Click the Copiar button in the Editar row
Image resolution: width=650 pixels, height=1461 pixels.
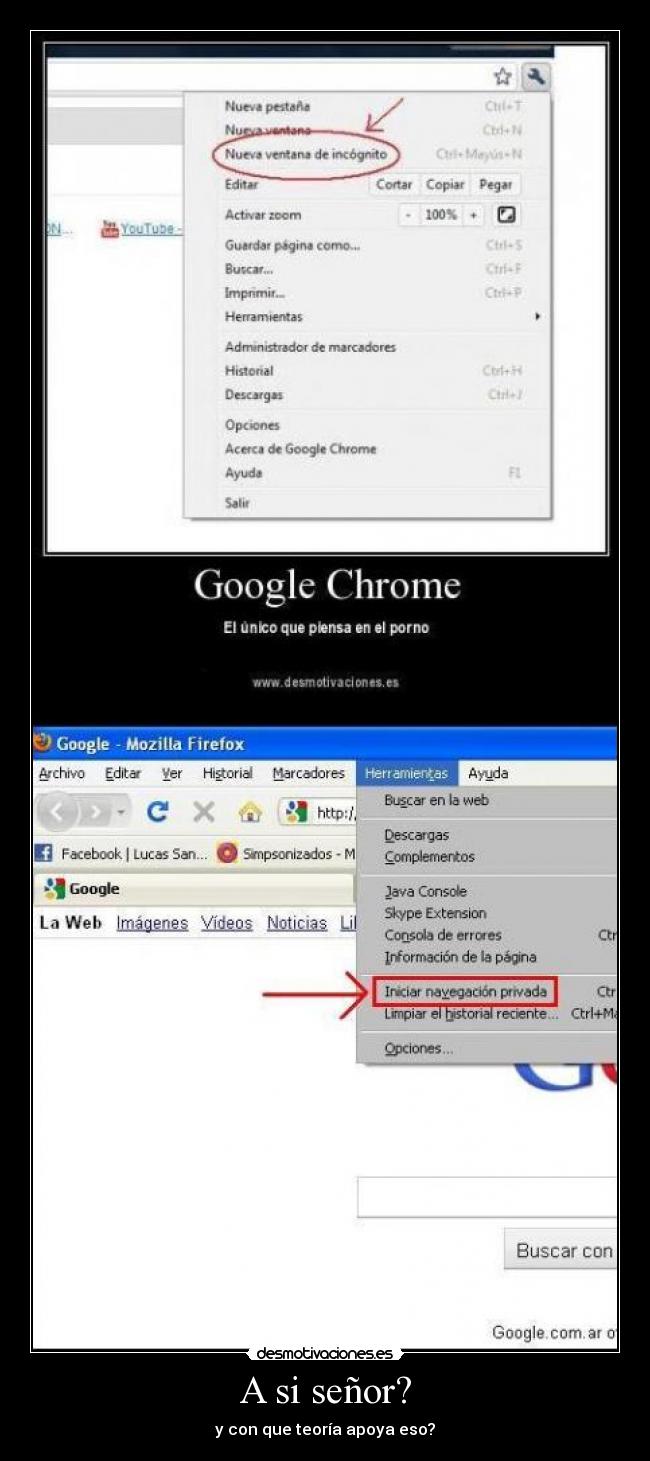tap(445, 185)
